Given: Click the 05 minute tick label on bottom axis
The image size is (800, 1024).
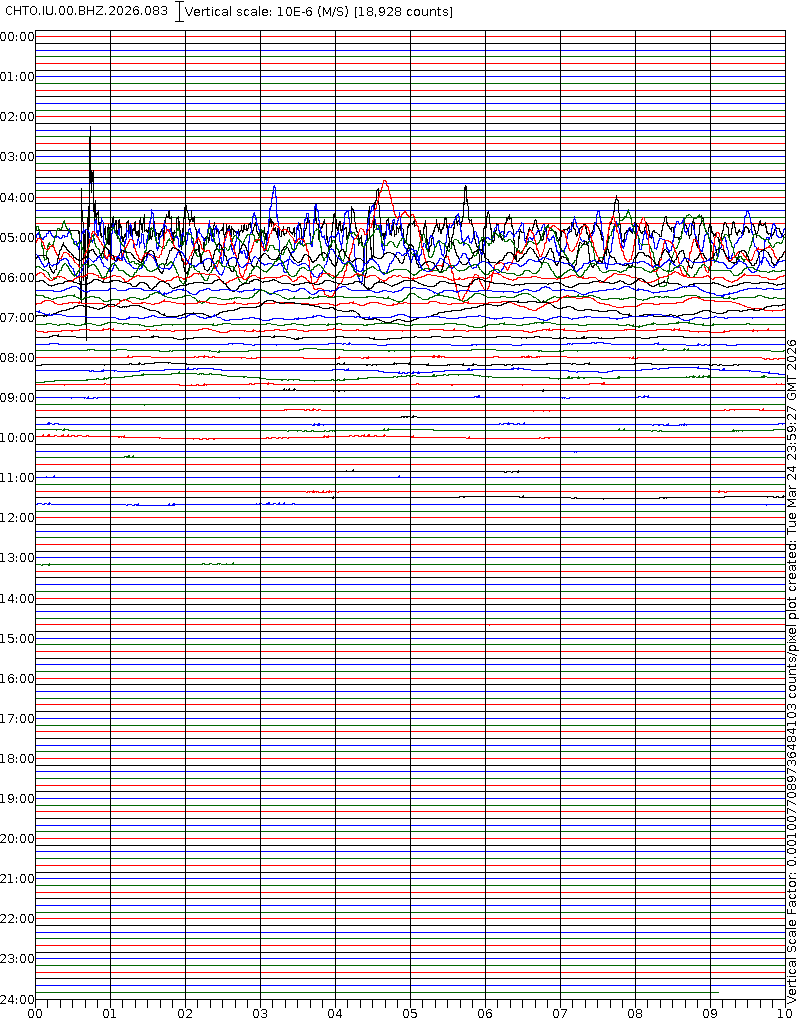Looking at the screenshot, I should tap(410, 1014).
